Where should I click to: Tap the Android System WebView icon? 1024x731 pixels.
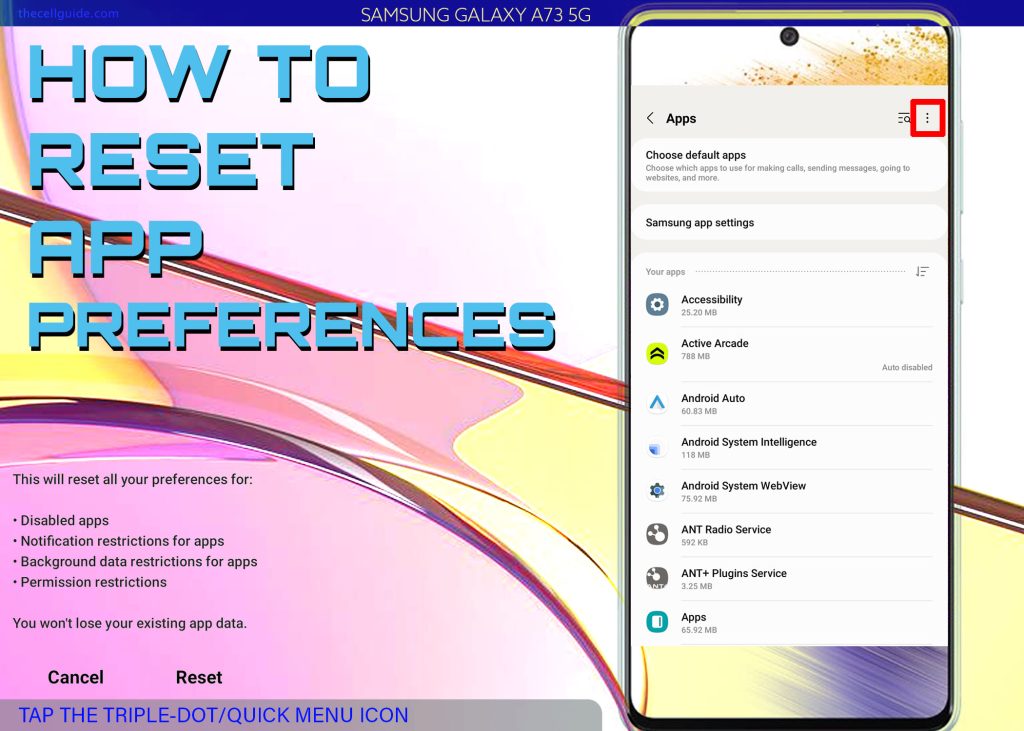click(657, 491)
